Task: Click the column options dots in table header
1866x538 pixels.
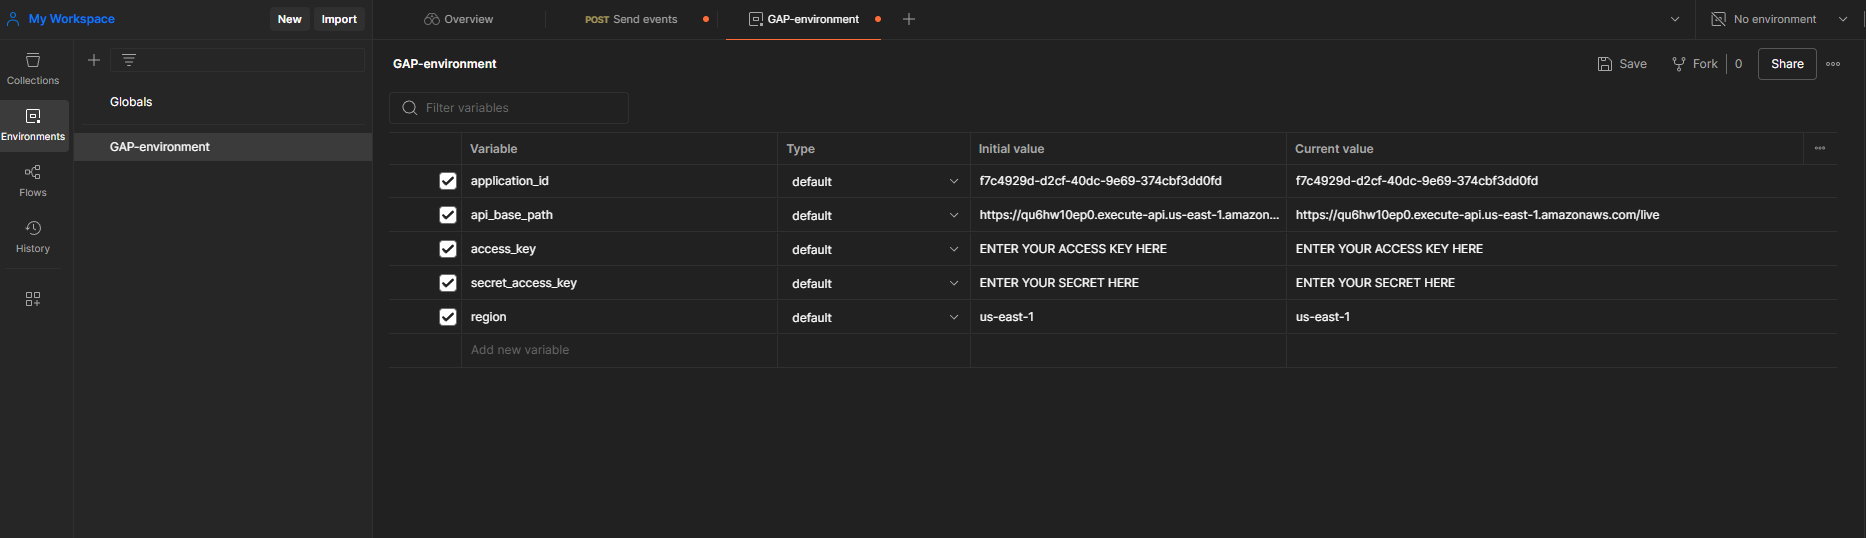Action: 1820,148
